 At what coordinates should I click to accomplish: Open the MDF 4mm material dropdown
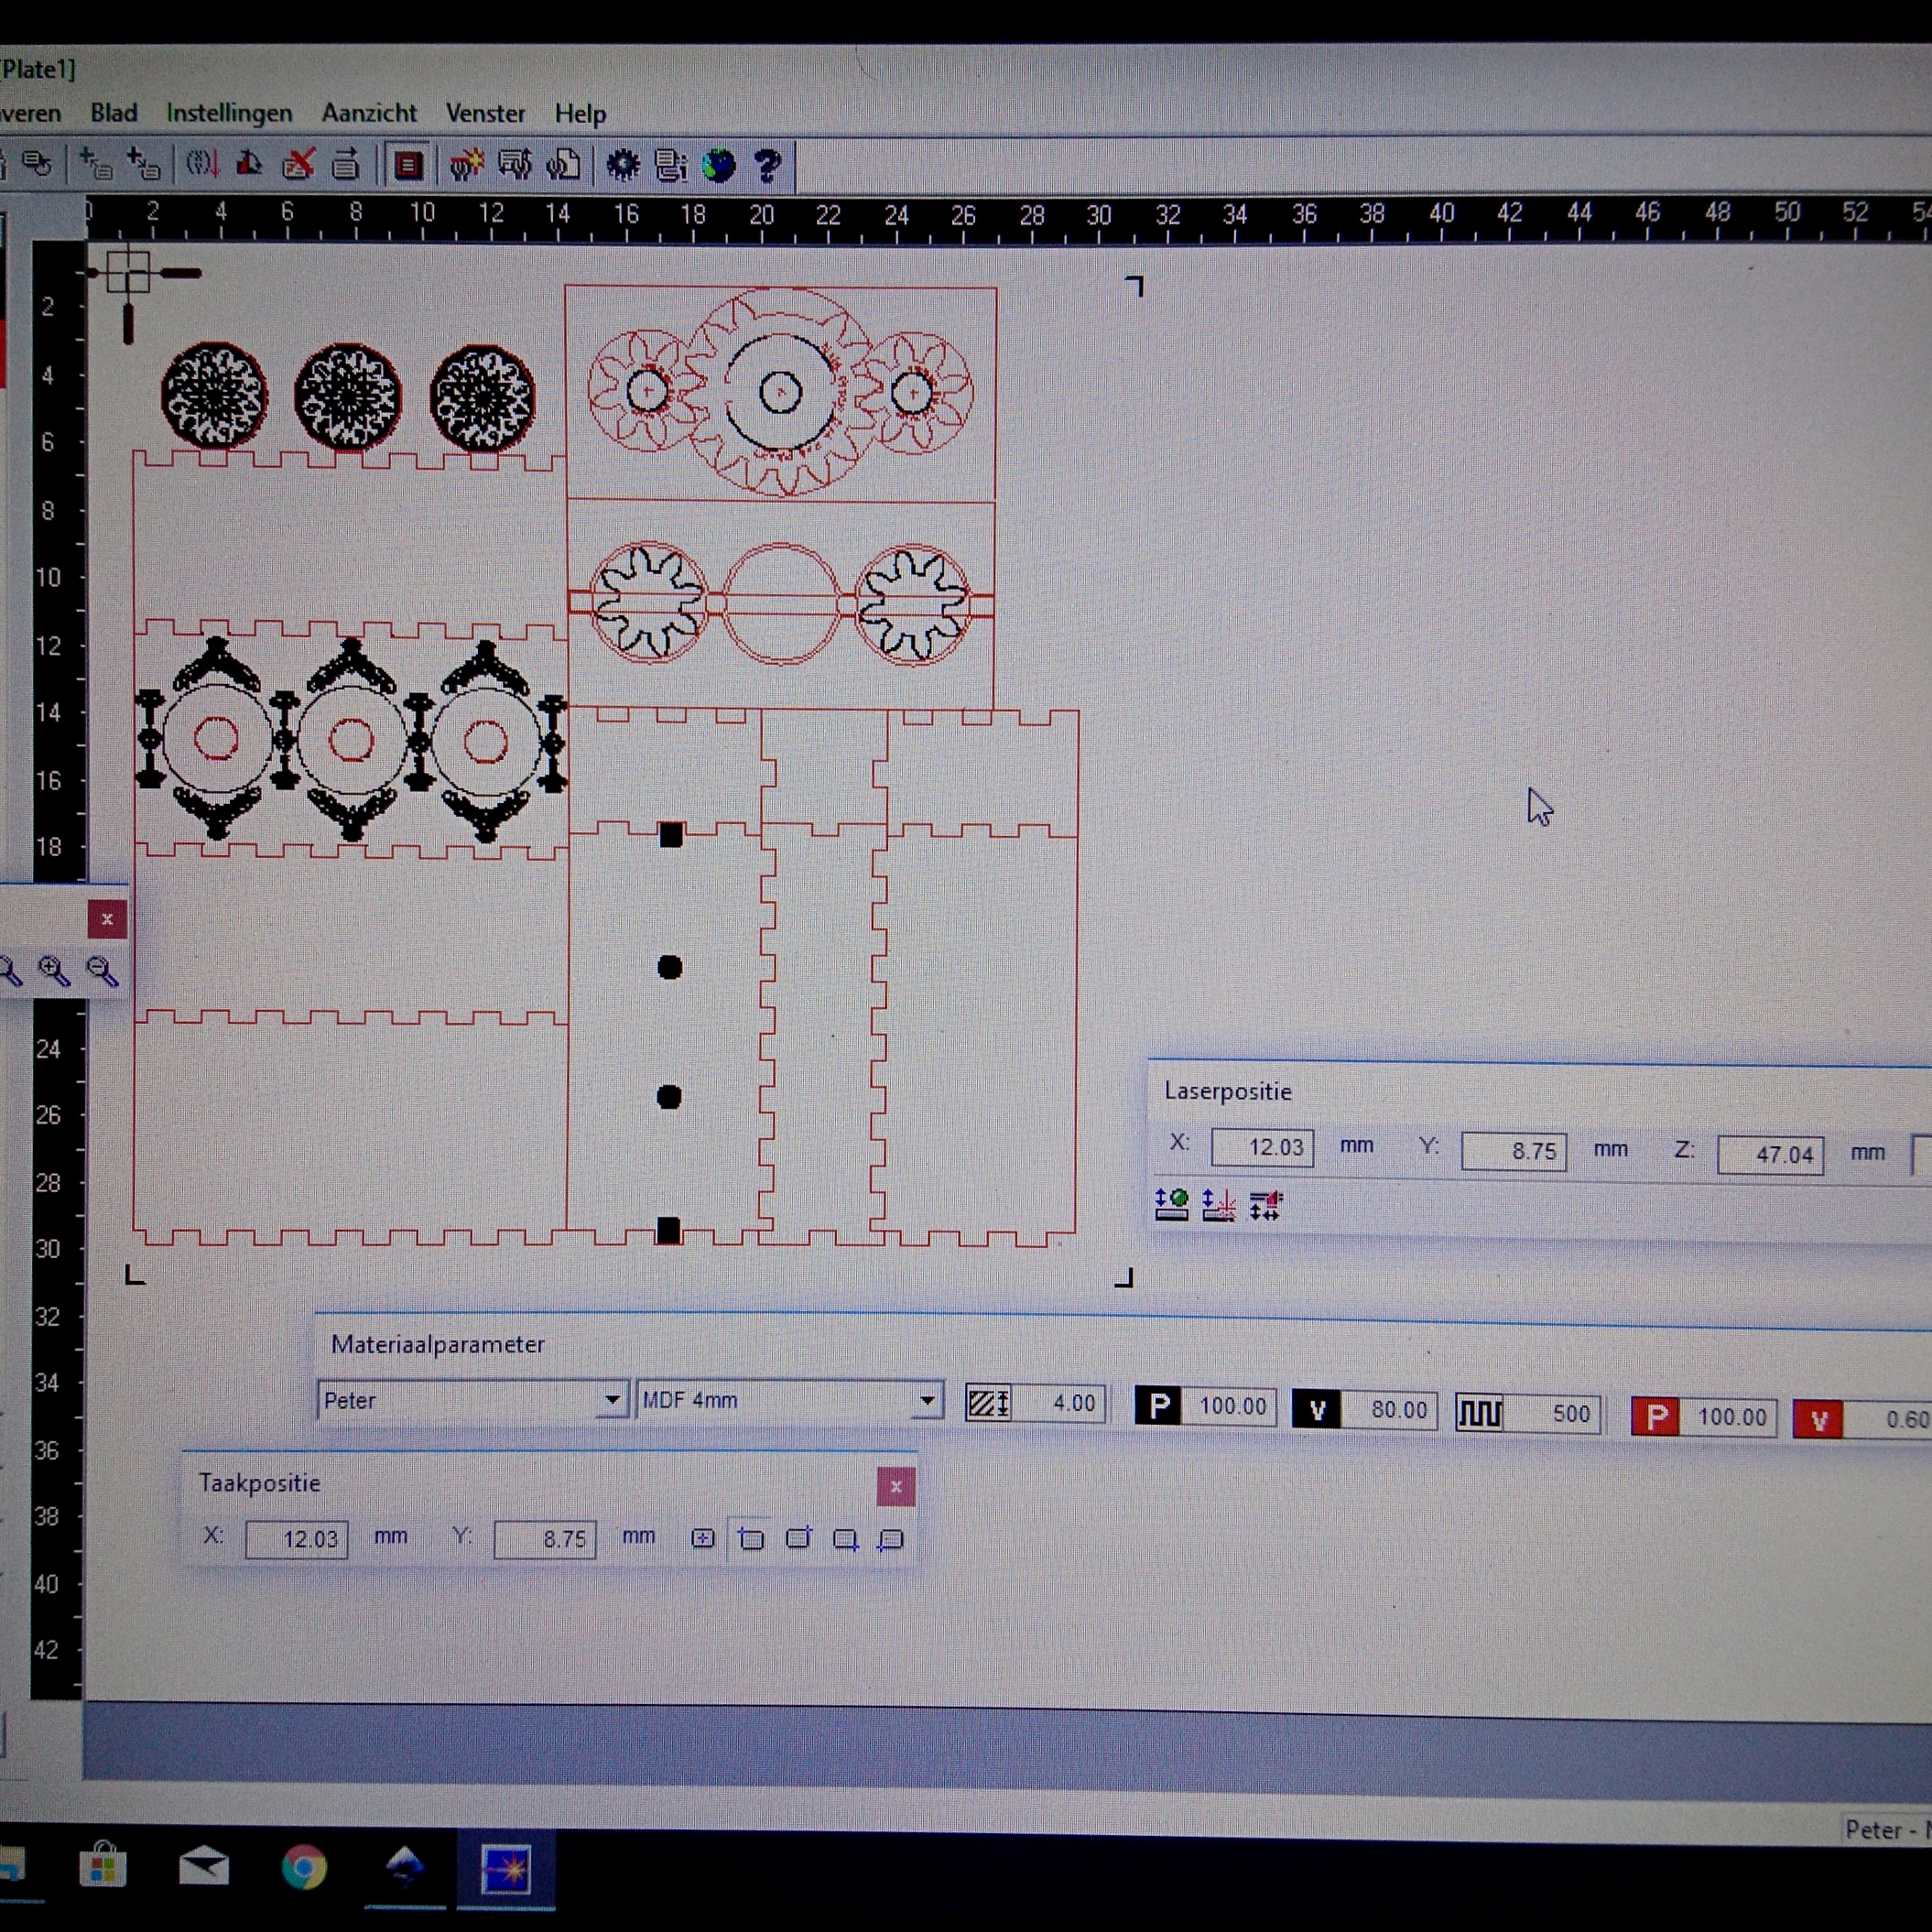pos(927,1401)
